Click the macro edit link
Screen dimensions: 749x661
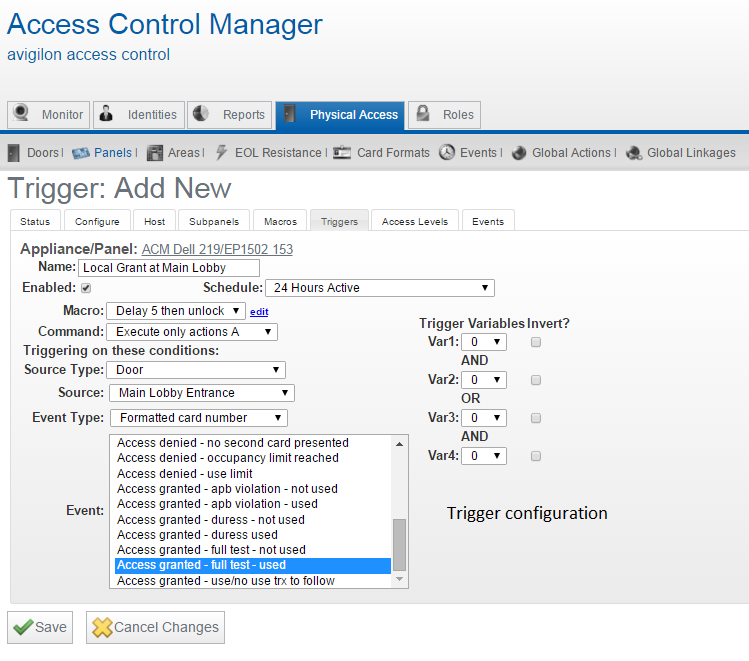coord(259,312)
